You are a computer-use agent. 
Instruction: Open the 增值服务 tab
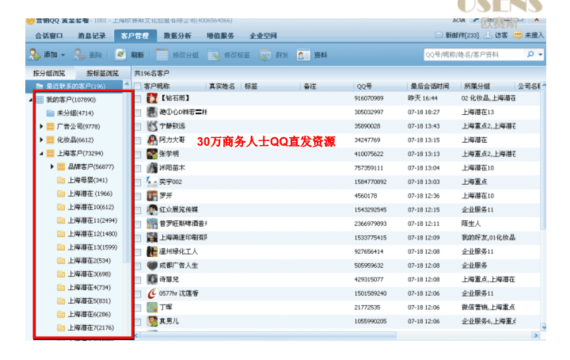pos(220,36)
